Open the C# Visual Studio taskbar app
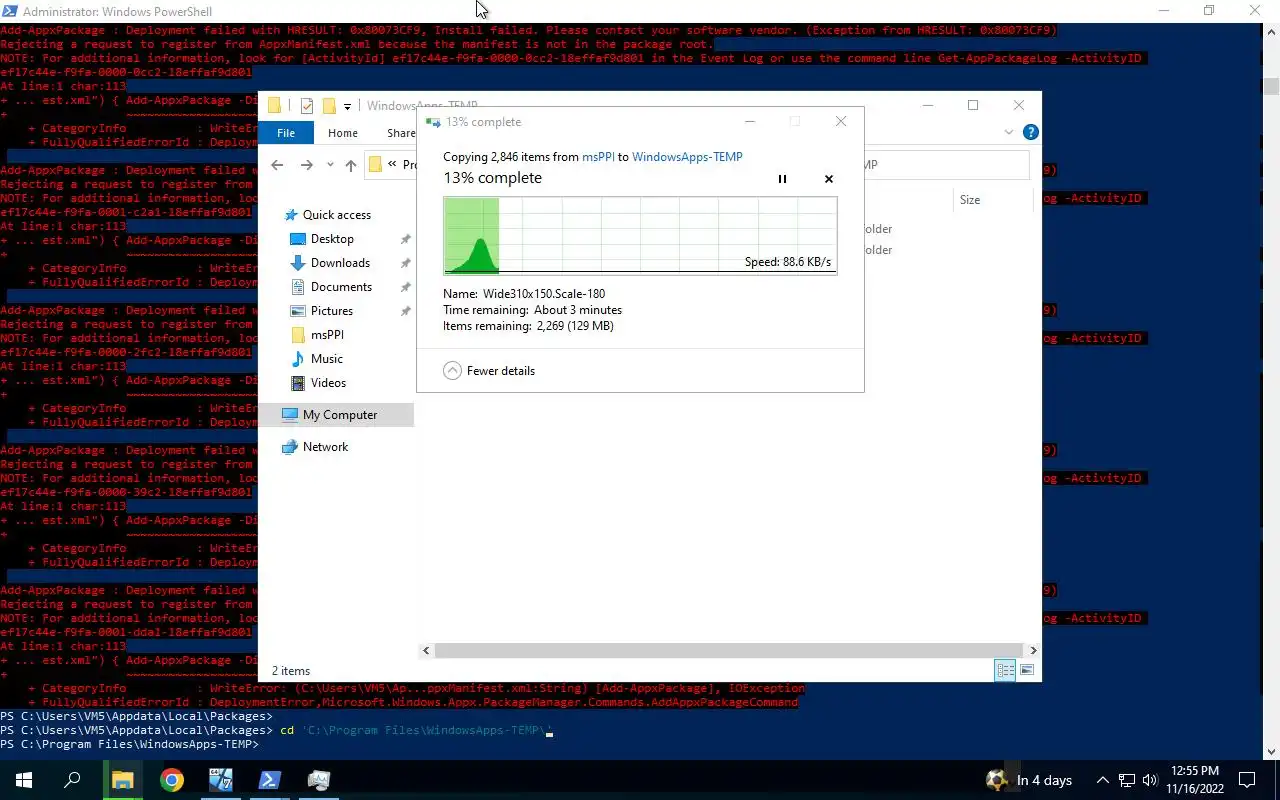1280x800 pixels. tap(221, 780)
